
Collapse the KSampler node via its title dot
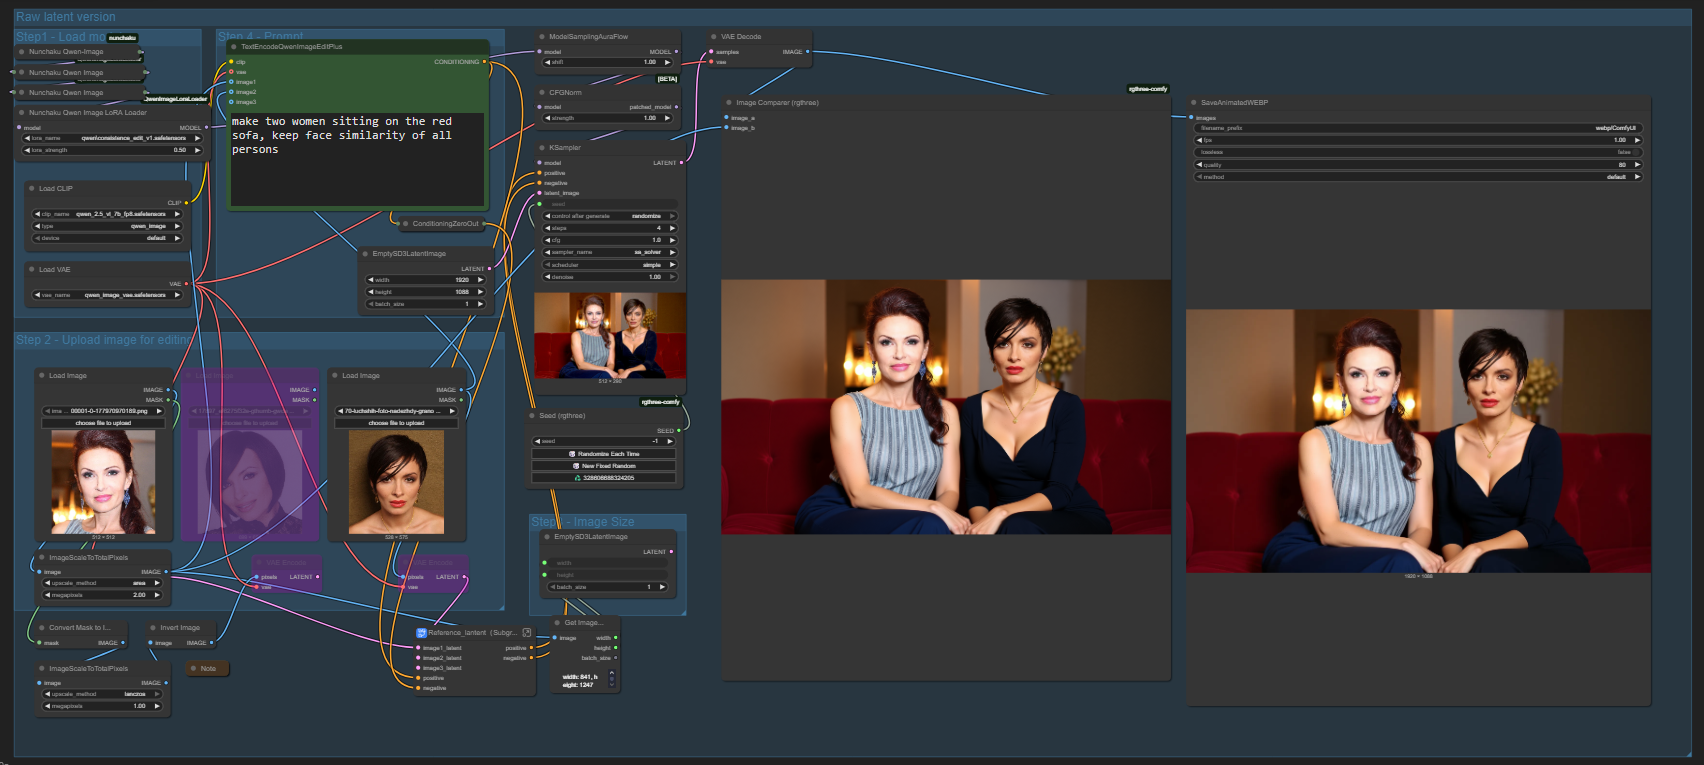point(541,148)
